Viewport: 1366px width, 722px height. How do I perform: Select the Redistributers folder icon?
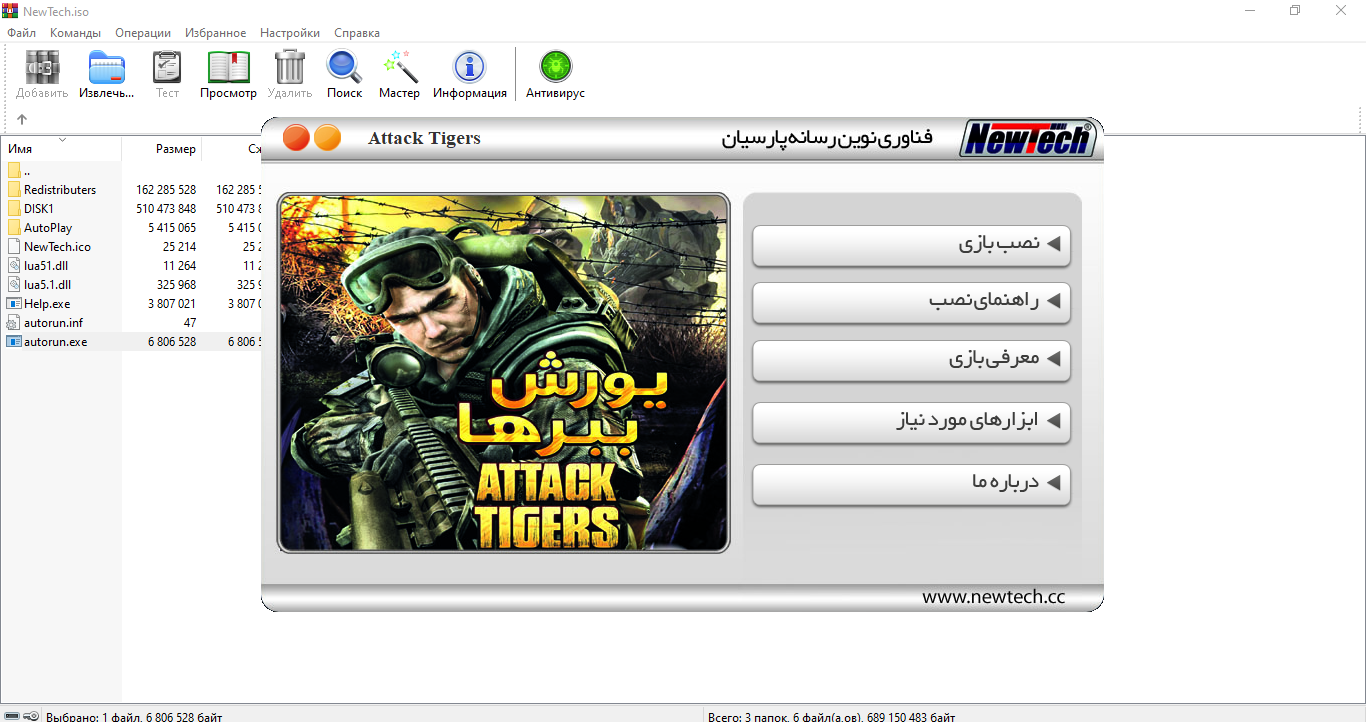tap(14, 190)
